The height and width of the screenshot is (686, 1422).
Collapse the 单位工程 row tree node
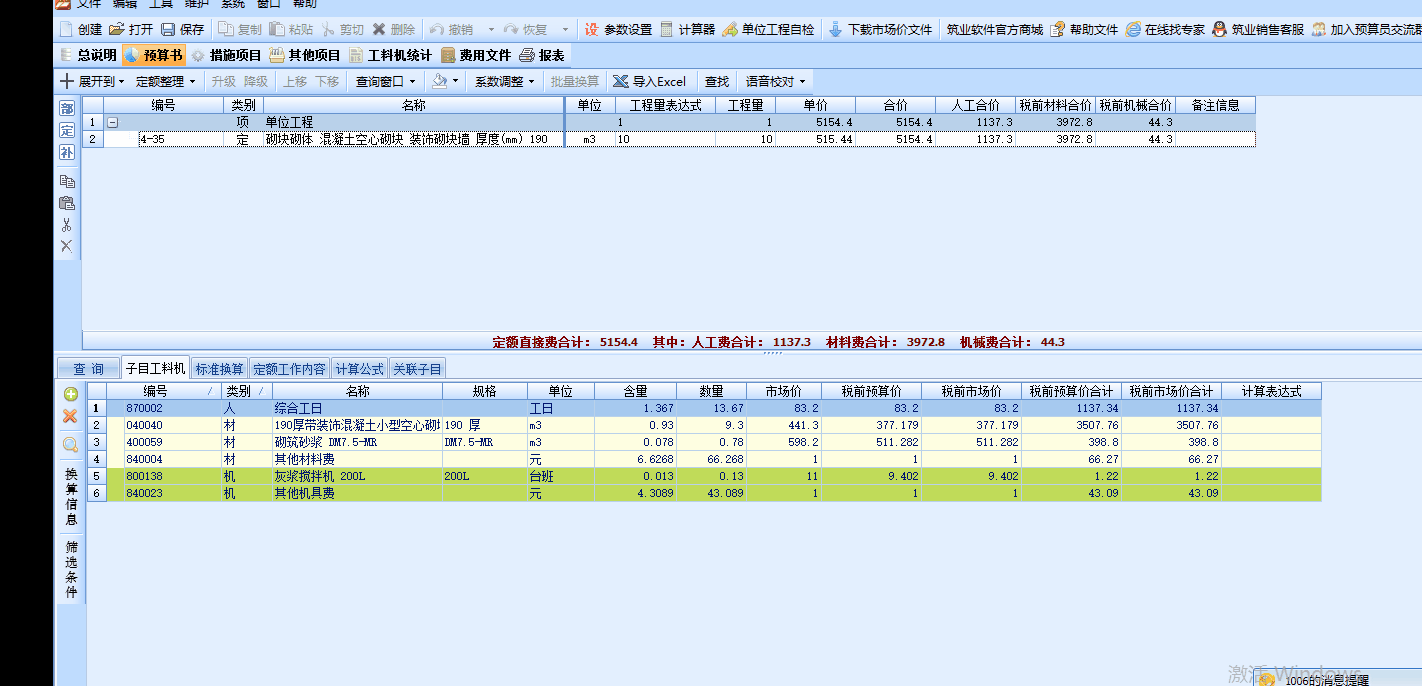tap(112, 122)
